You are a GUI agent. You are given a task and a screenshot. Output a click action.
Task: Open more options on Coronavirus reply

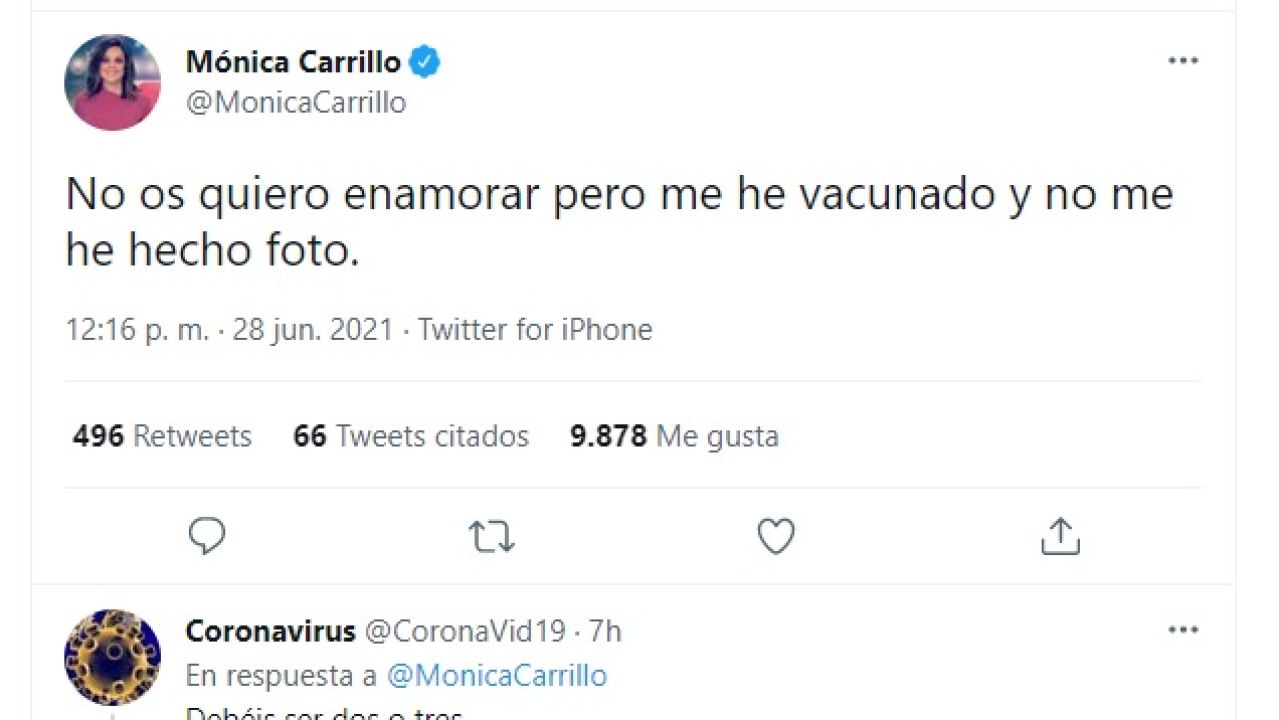pos(1183,630)
